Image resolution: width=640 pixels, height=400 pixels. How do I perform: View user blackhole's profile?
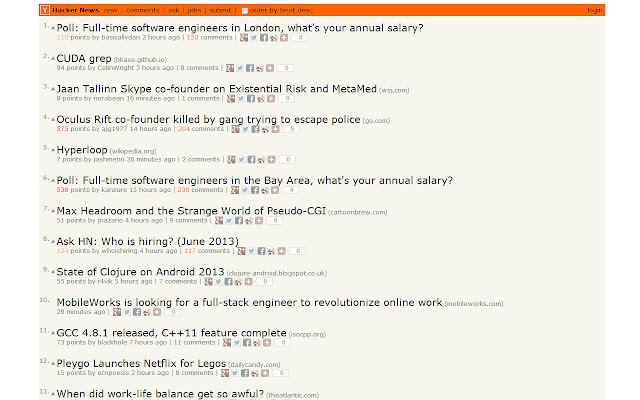[112, 342]
